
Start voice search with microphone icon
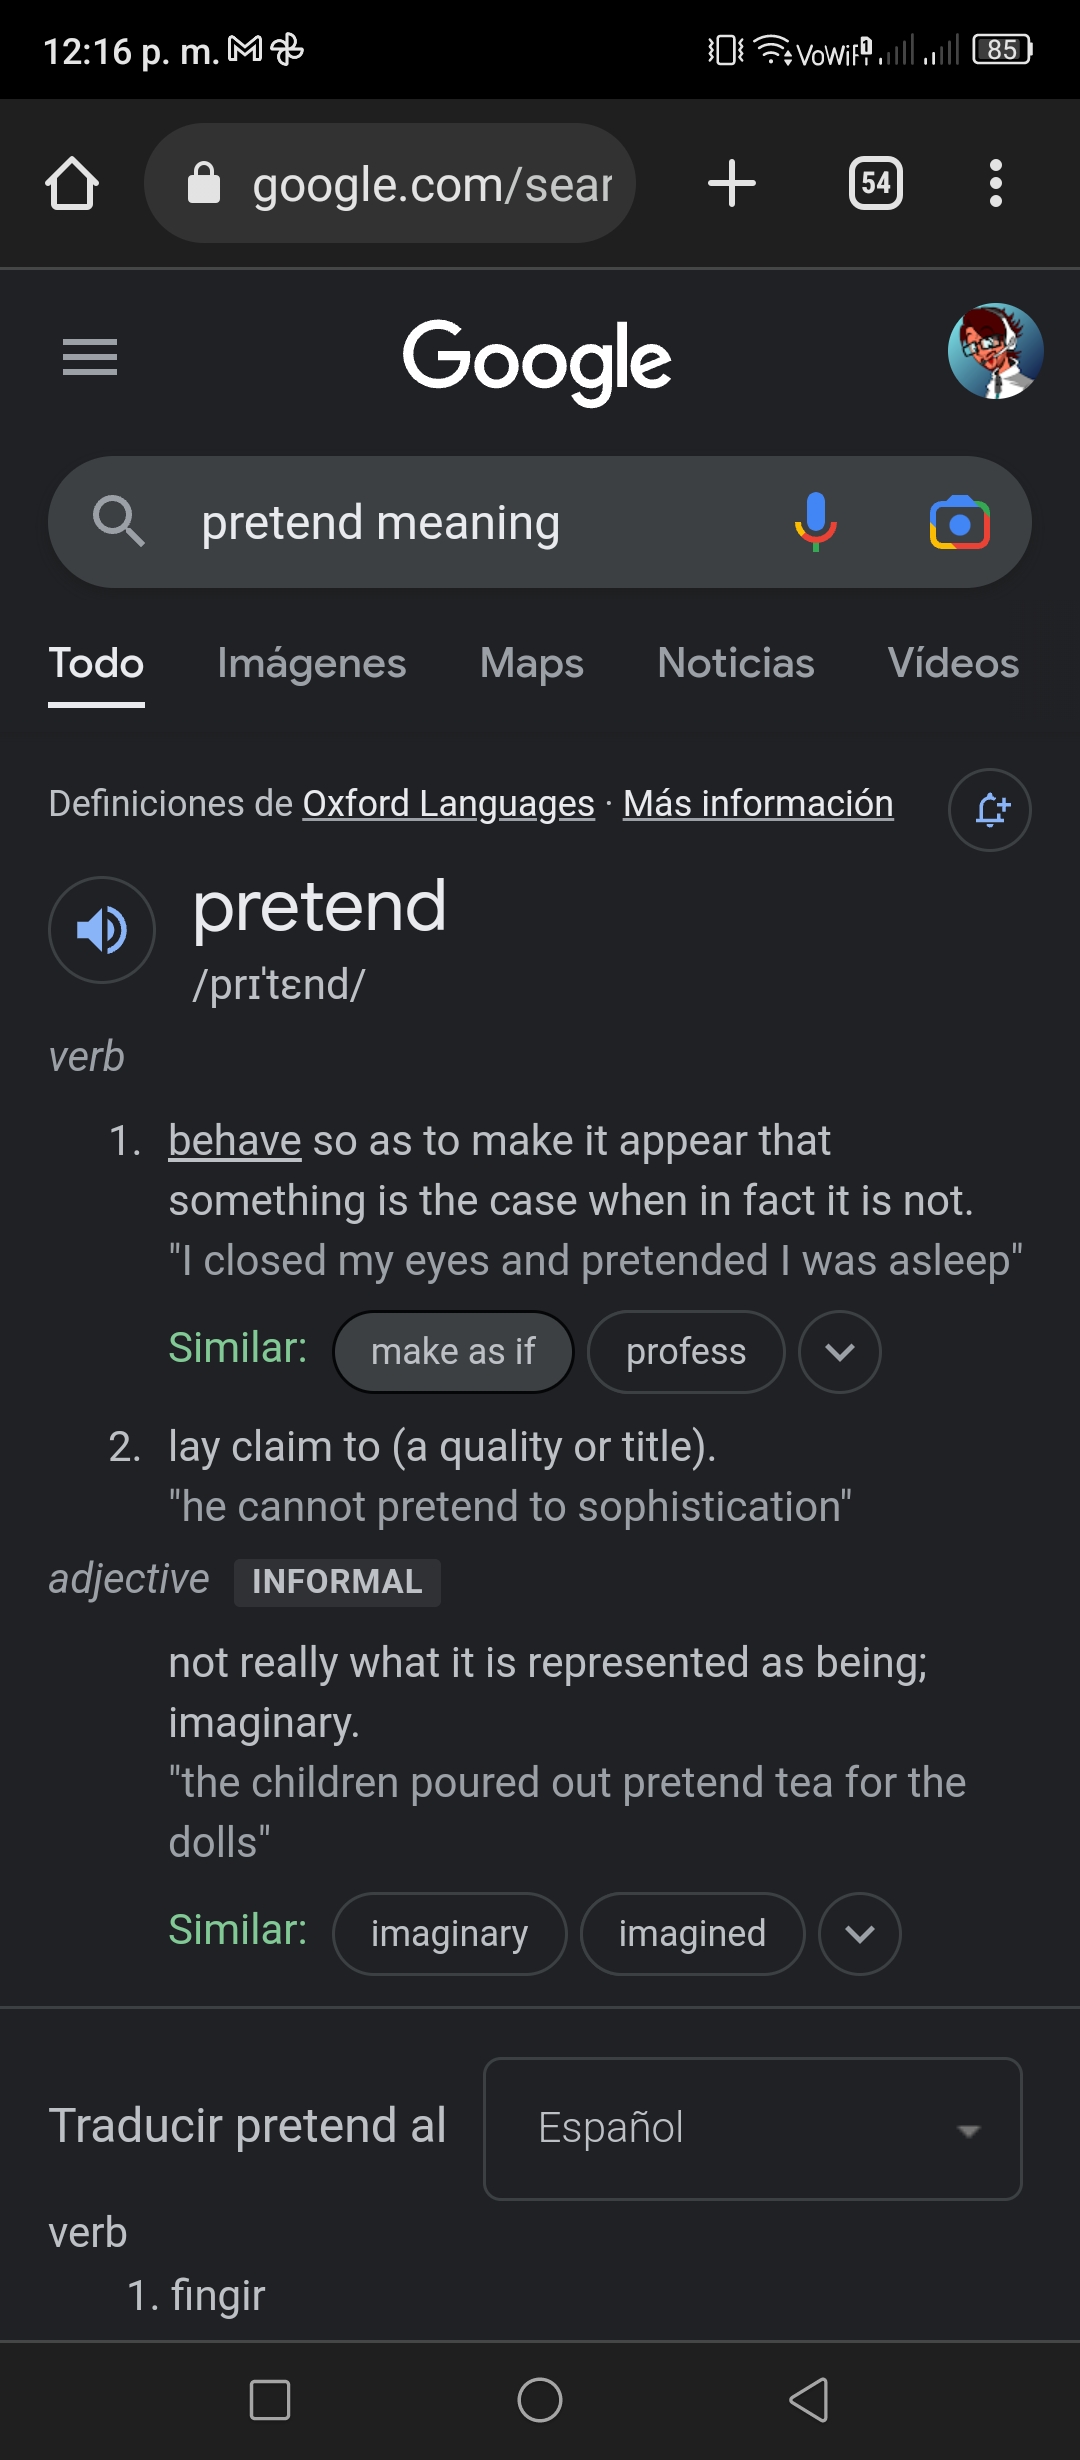pos(816,522)
